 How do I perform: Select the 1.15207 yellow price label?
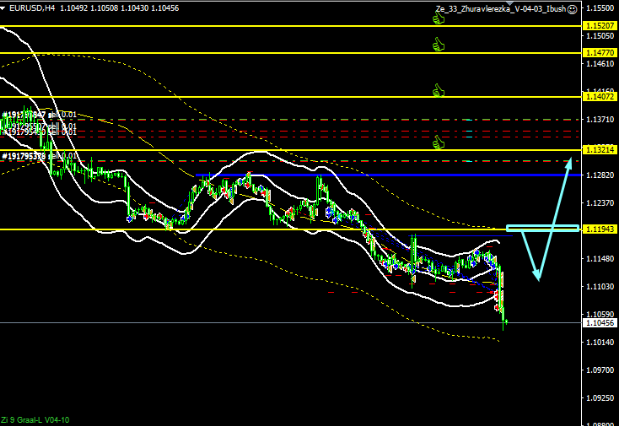coord(599,25)
